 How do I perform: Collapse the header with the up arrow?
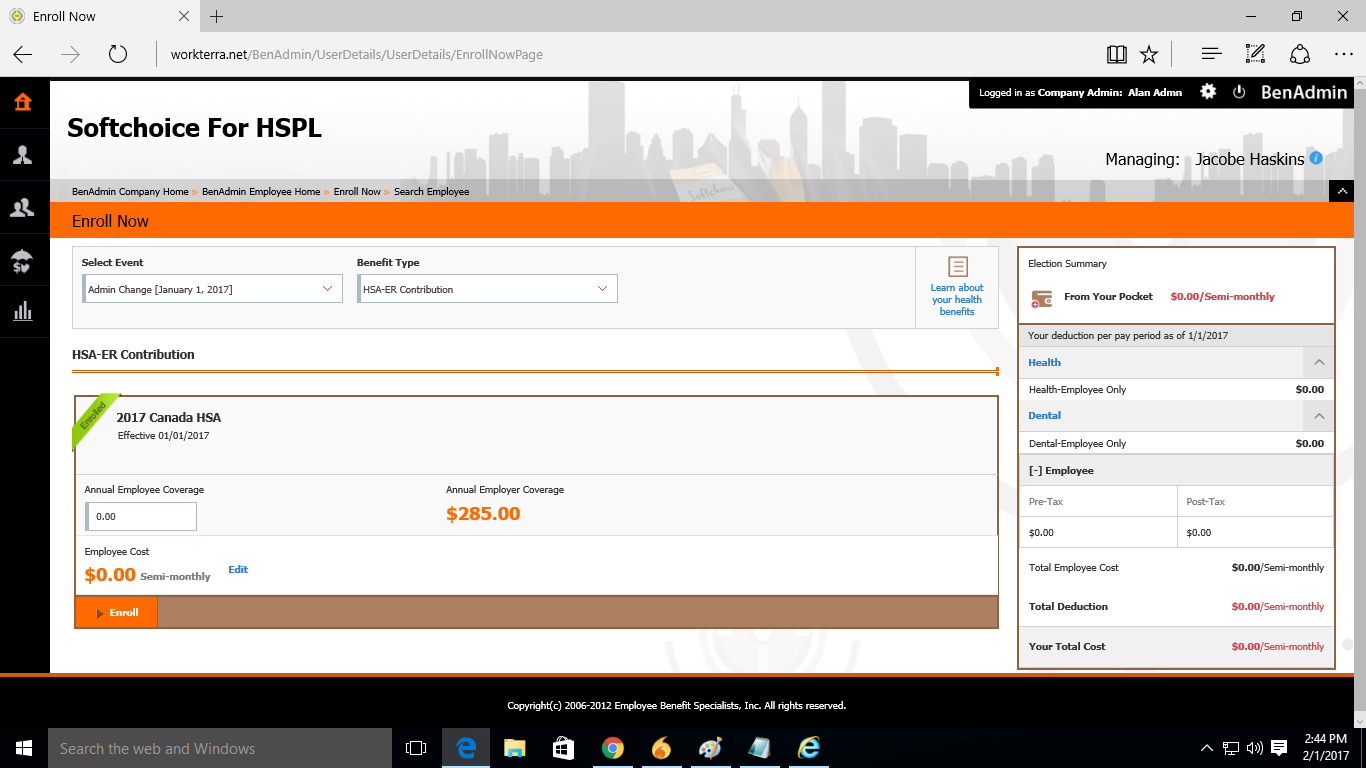(1341, 191)
